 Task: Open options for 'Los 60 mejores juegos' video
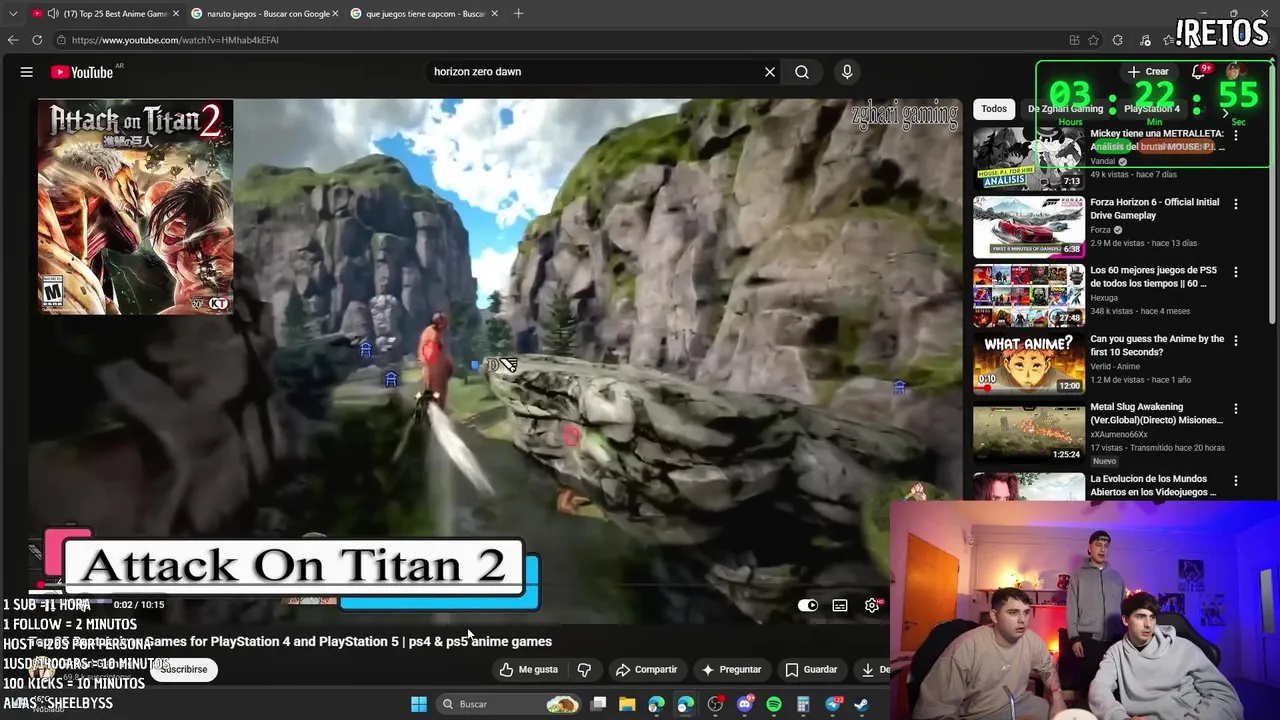click(x=1236, y=272)
